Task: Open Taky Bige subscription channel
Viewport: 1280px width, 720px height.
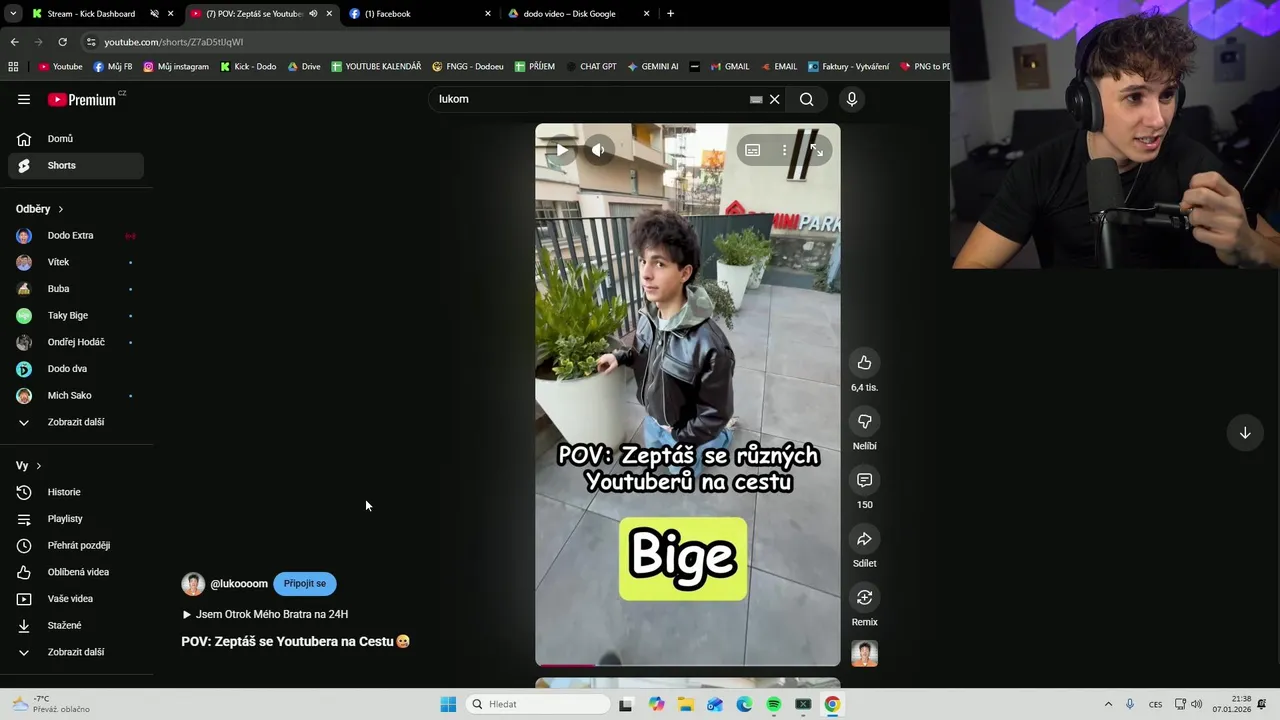Action: [76, 316]
